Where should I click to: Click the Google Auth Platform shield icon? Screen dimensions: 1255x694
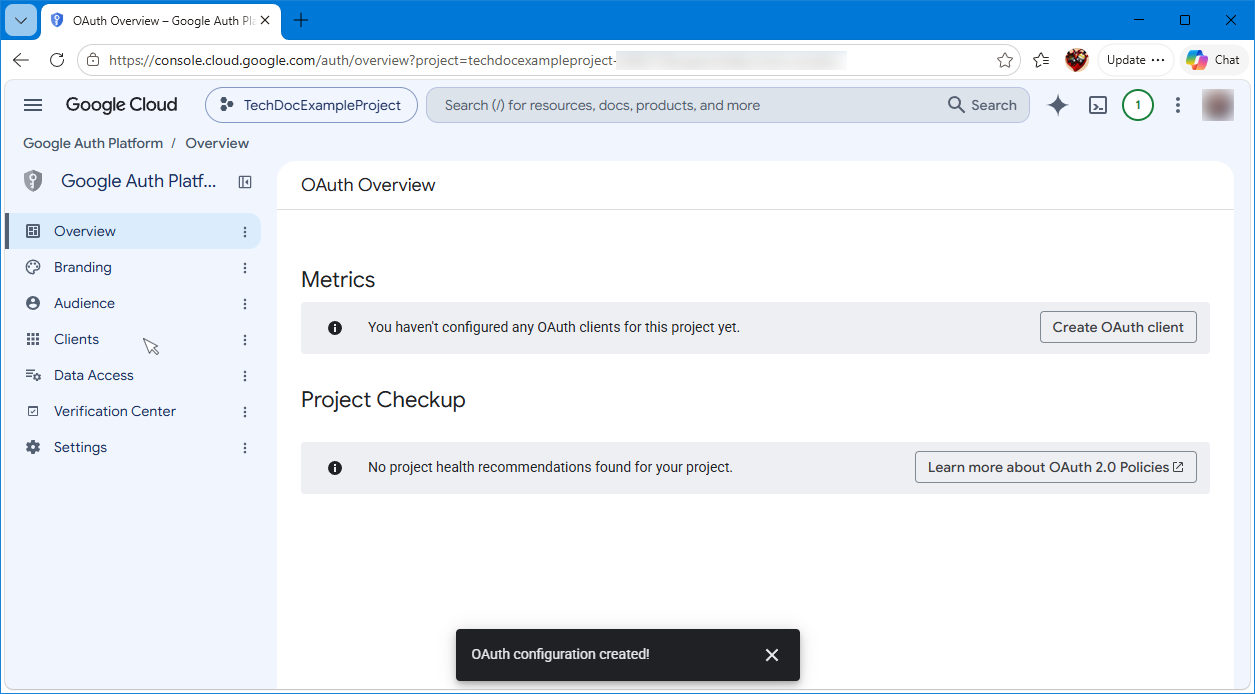(33, 181)
